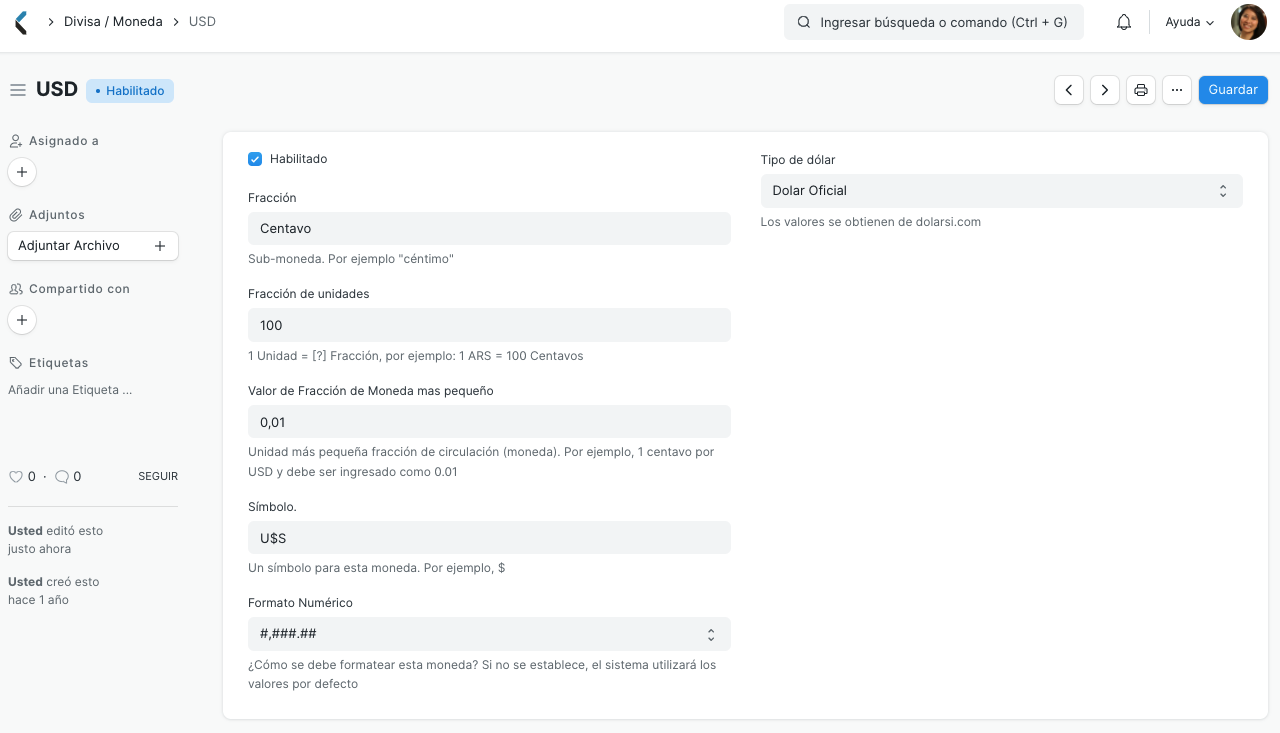Click the search magnifier icon

pyautogui.click(x=804, y=22)
